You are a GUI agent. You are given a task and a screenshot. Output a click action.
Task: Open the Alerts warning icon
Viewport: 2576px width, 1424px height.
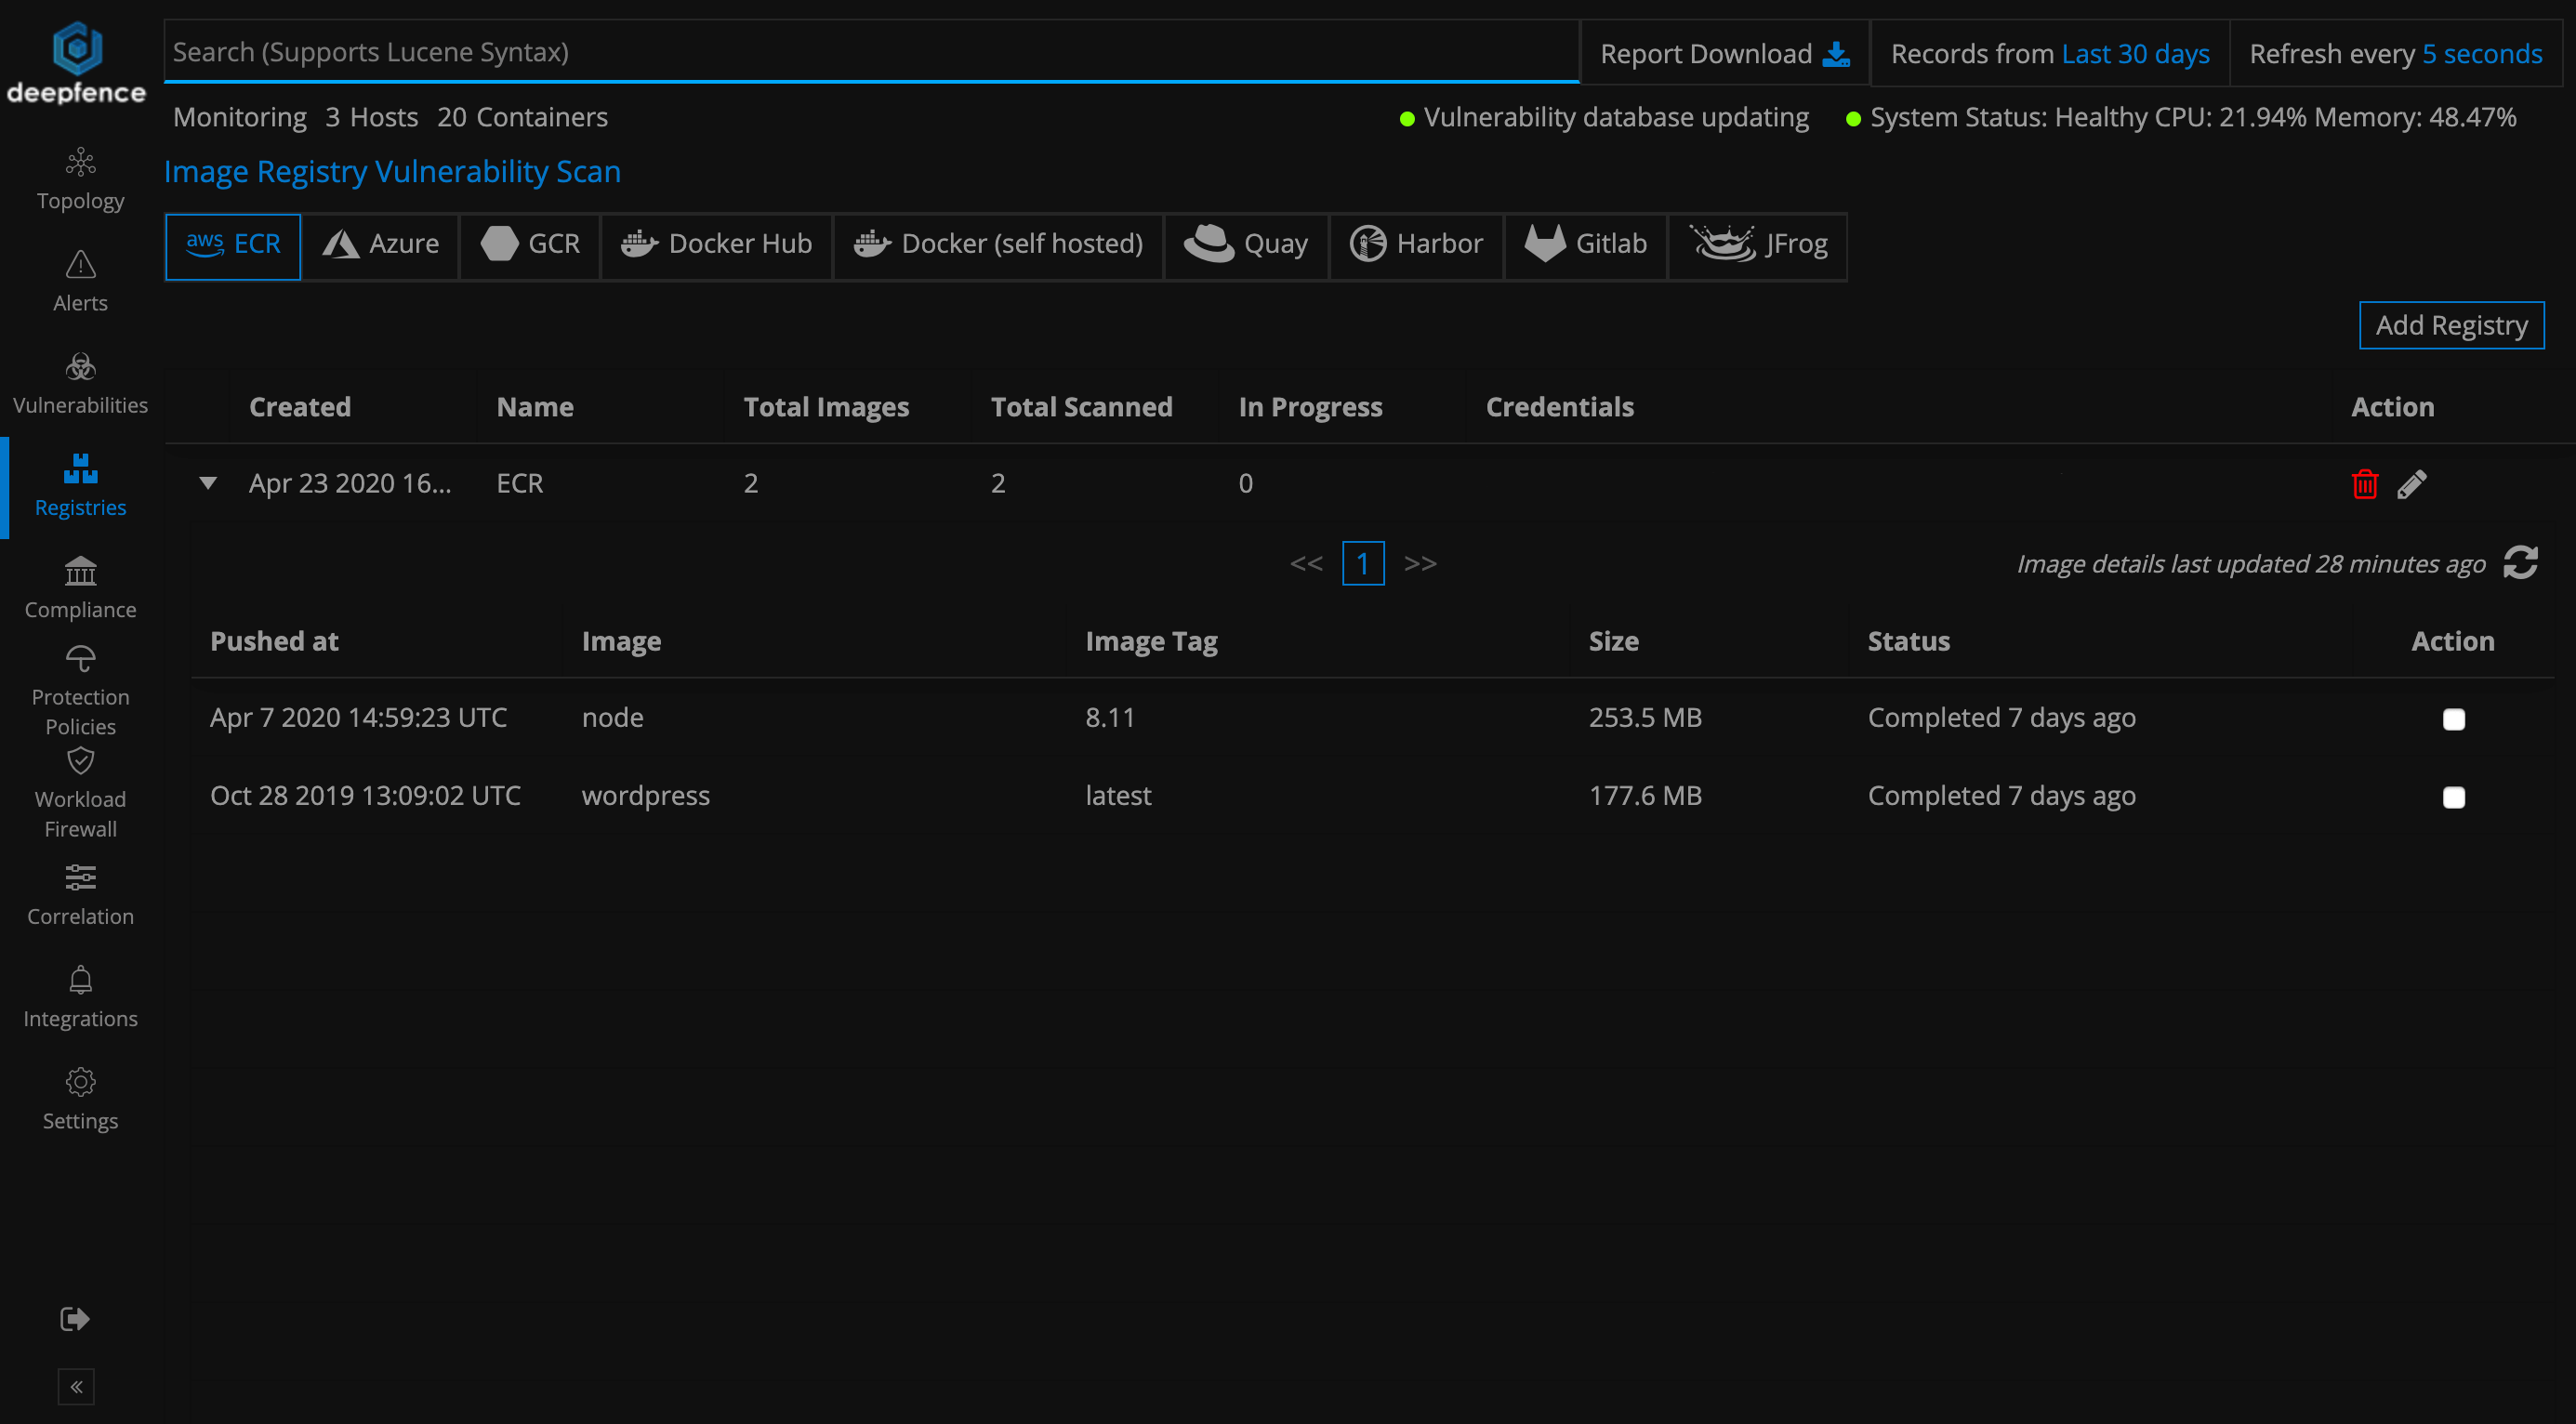[80, 265]
